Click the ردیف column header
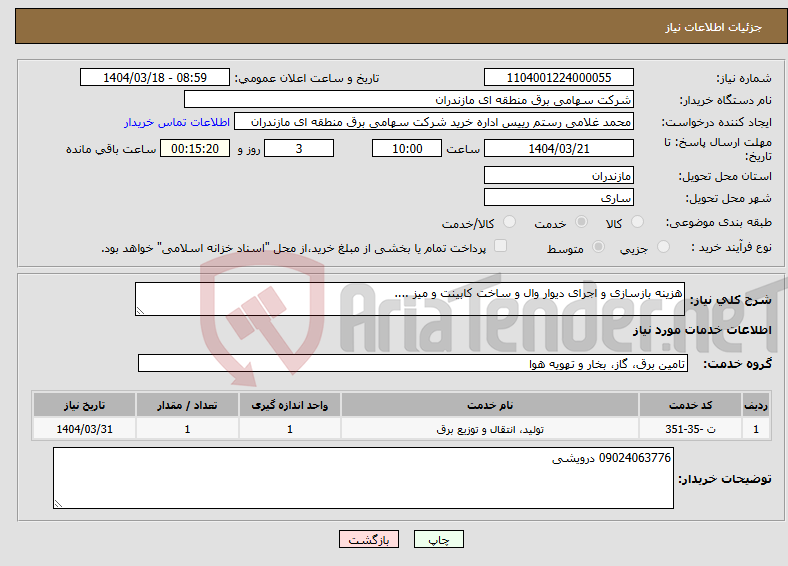The image size is (788, 566). pyautogui.click(x=756, y=405)
